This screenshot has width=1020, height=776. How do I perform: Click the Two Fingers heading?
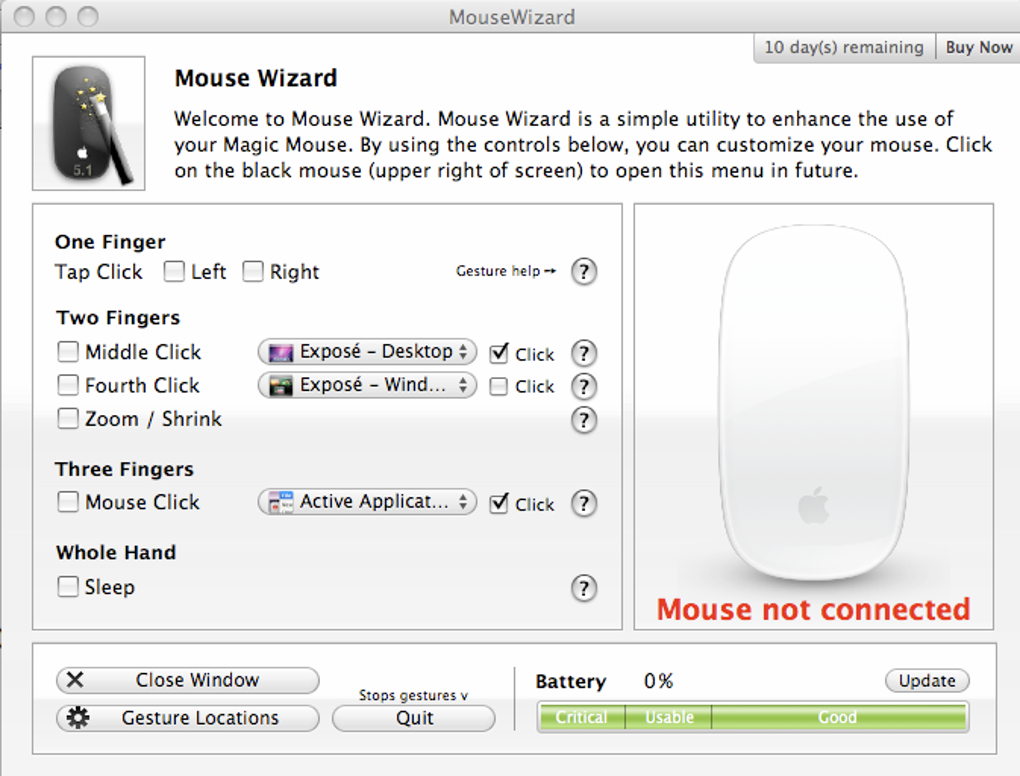coord(118,317)
